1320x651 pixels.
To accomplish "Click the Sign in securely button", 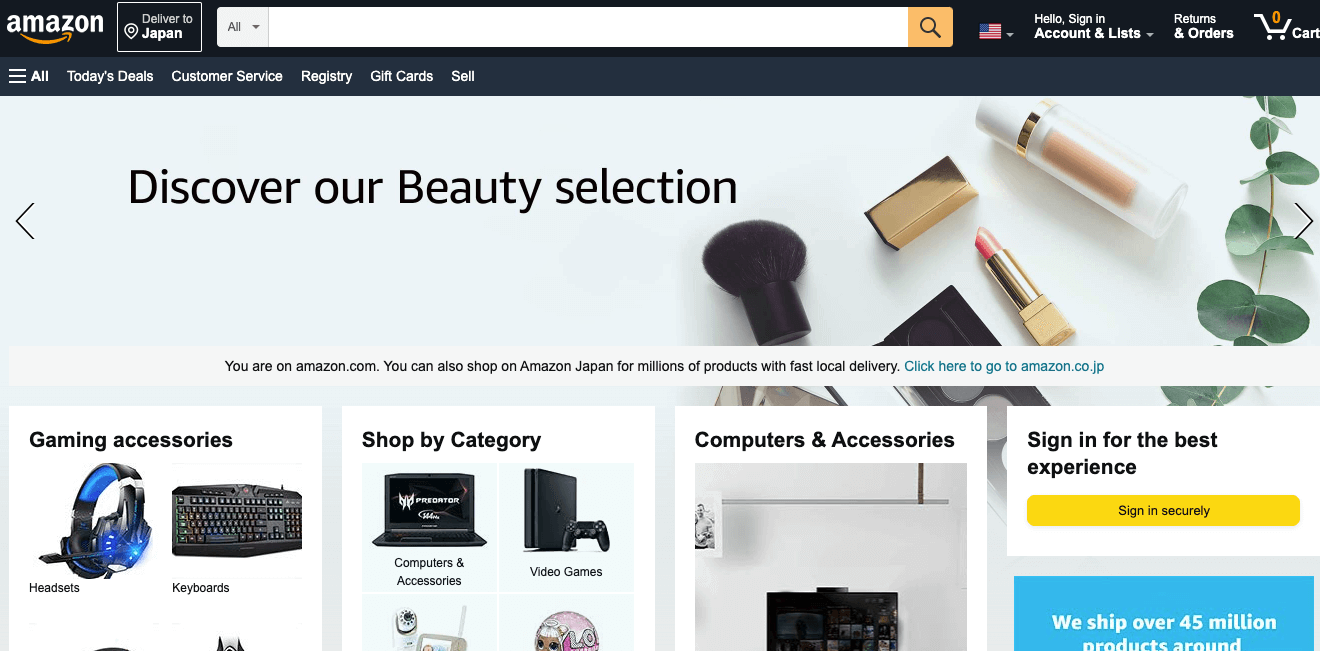I will pos(1163,510).
